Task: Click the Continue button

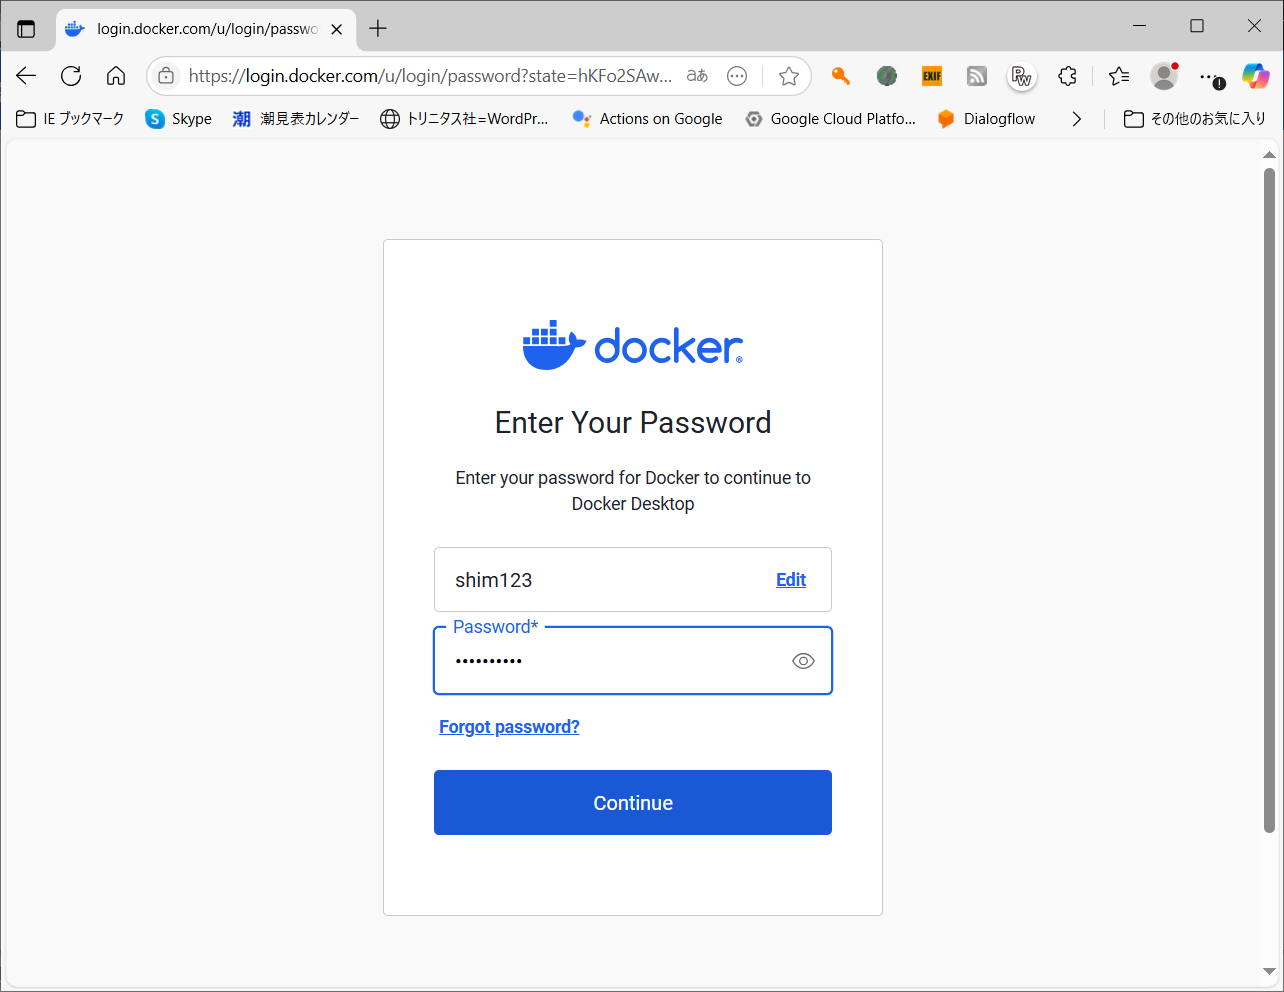Action: (632, 803)
